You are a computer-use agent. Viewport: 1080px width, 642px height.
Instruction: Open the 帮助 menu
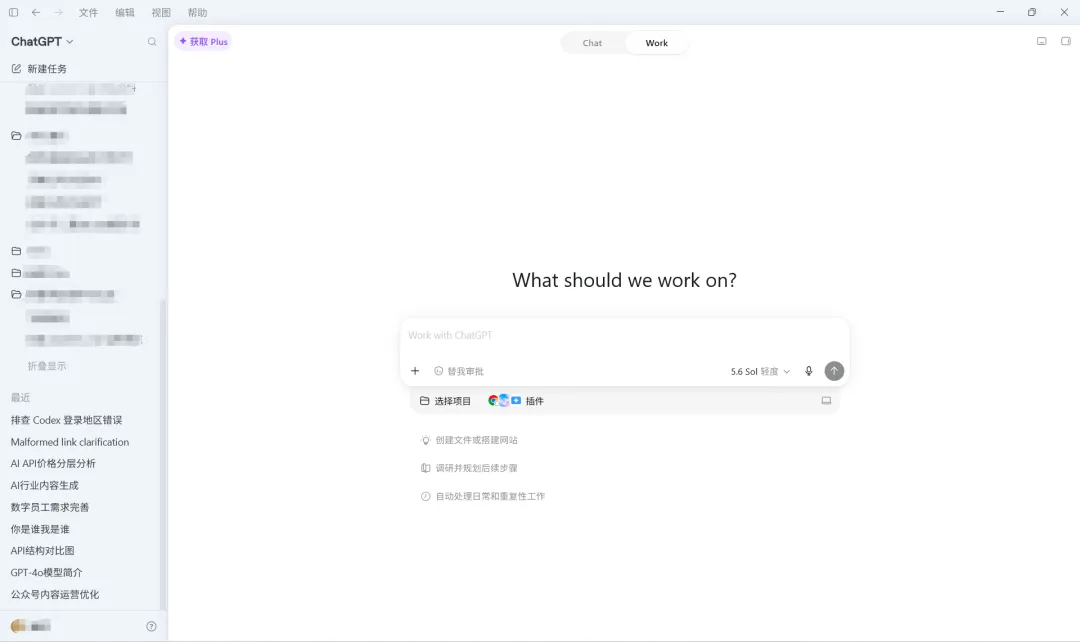click(x=197, y=12)
